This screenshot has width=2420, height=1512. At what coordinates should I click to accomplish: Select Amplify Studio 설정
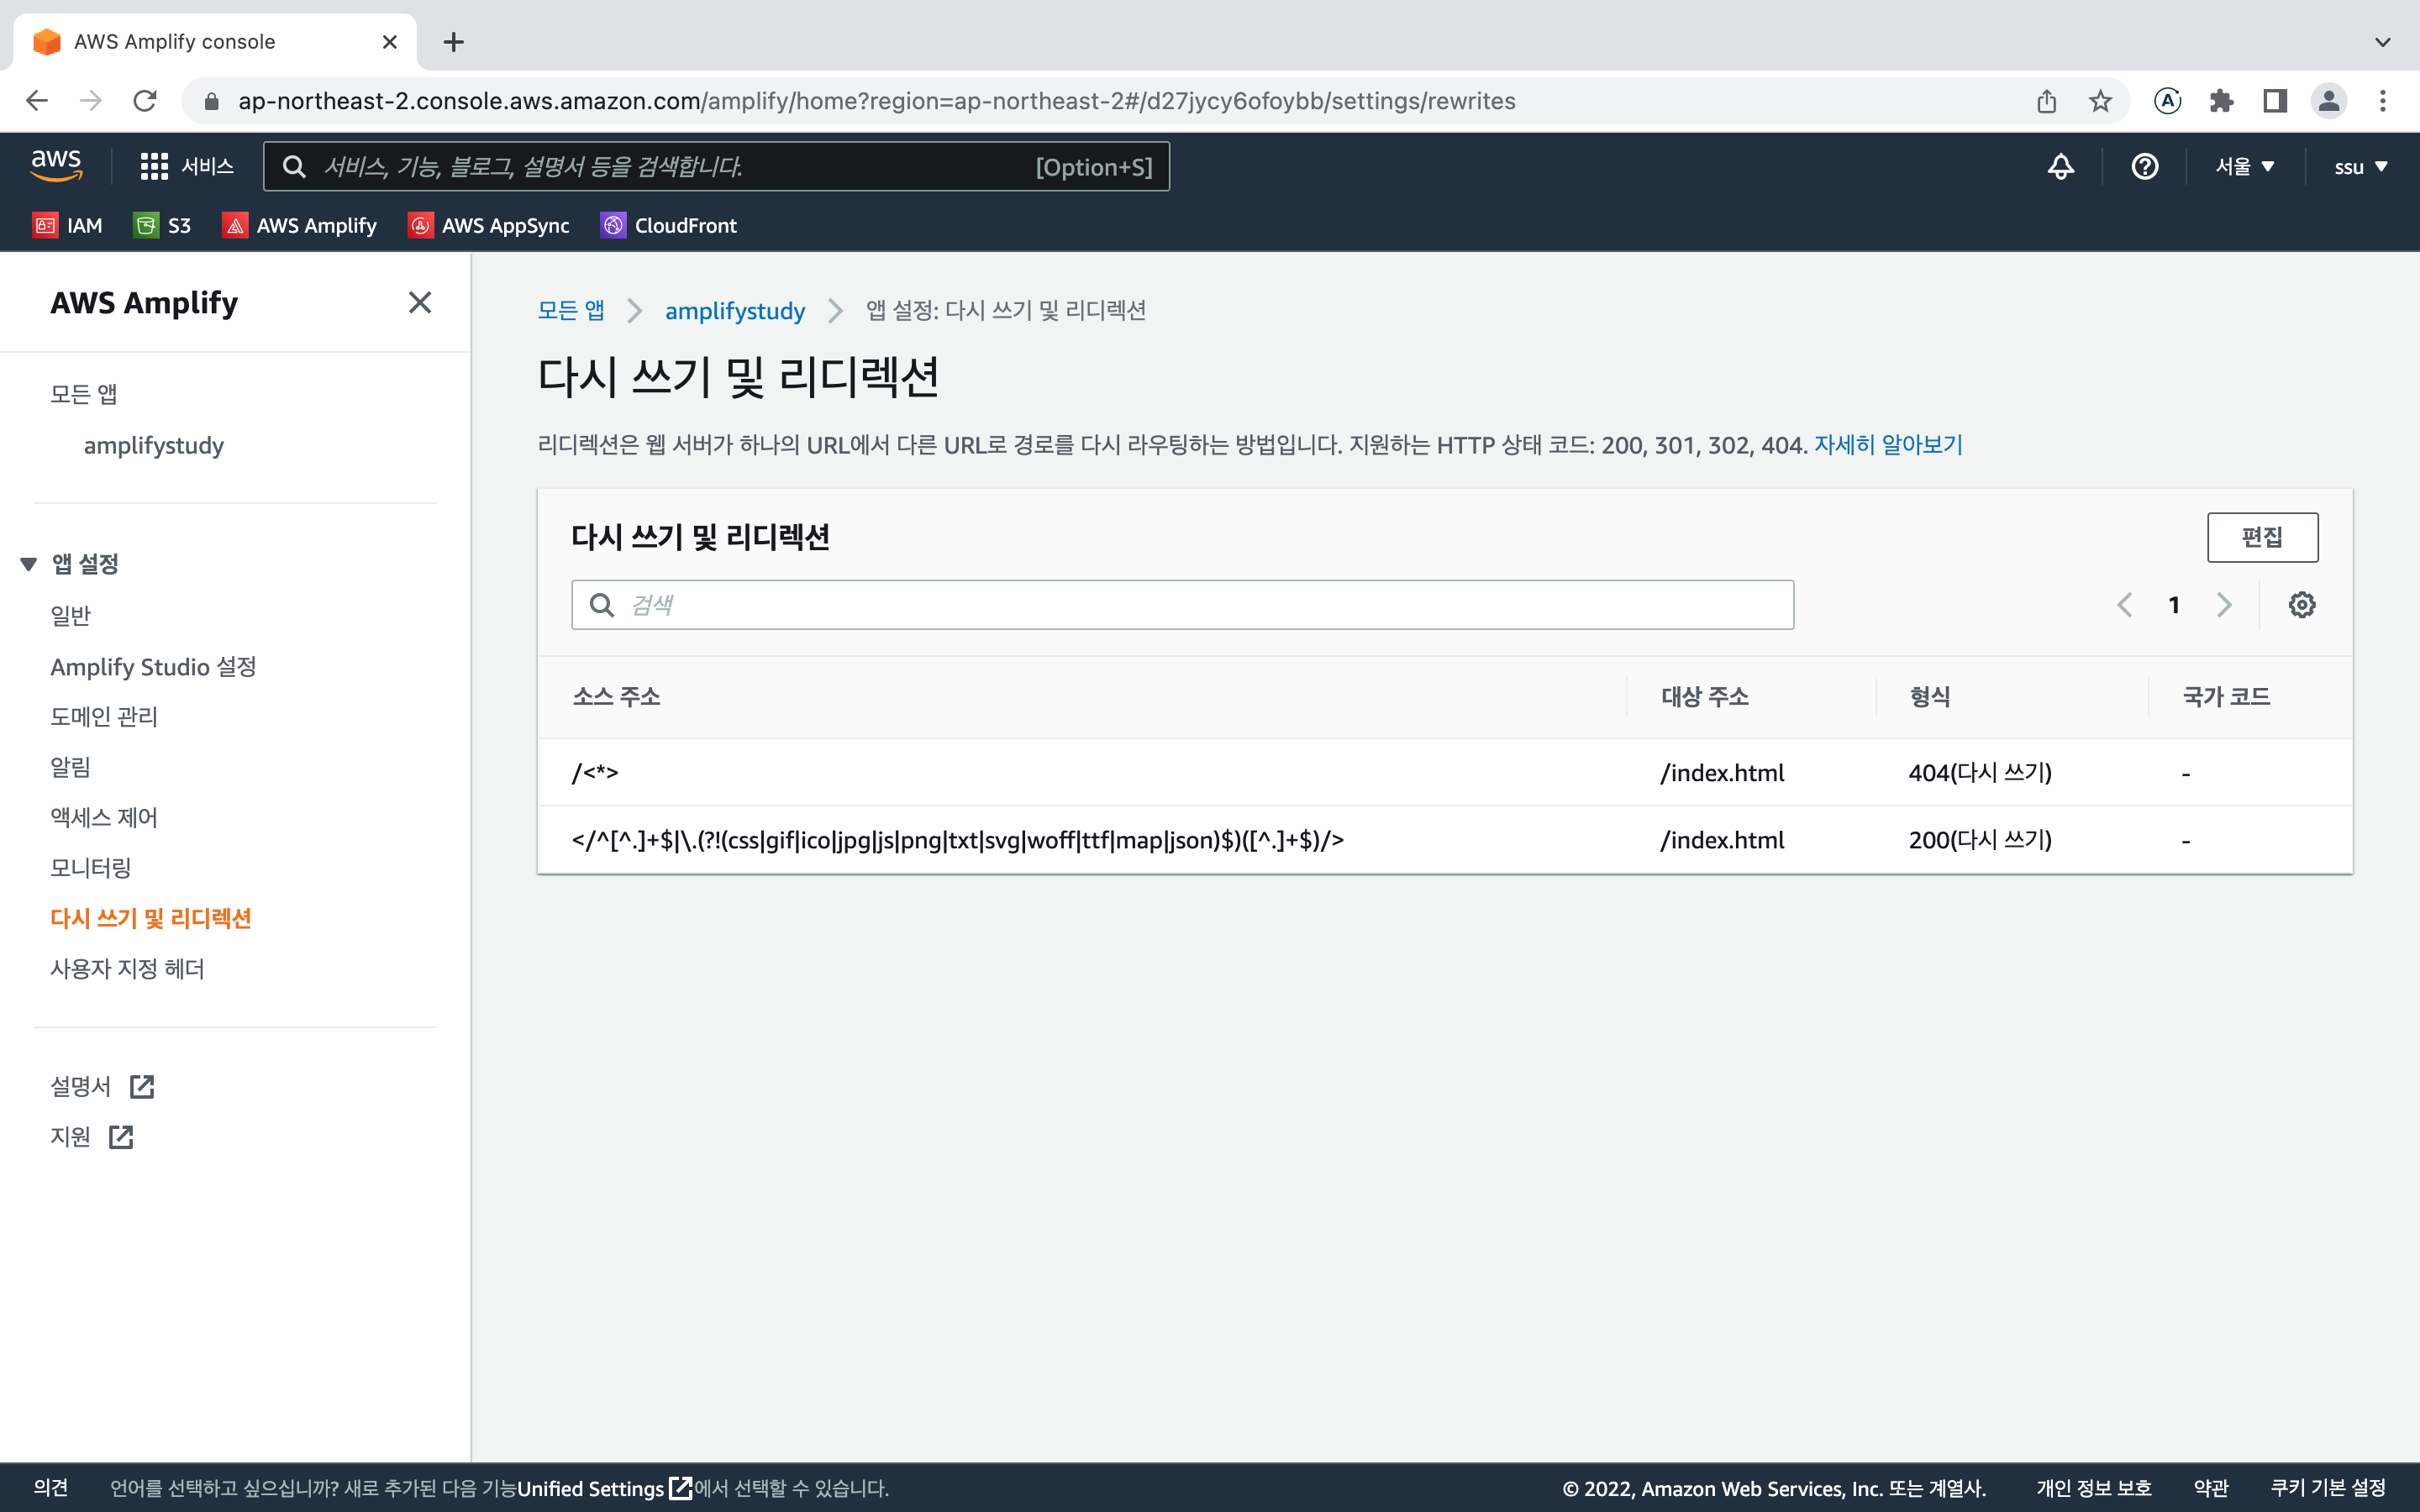[x=154, y=666]
